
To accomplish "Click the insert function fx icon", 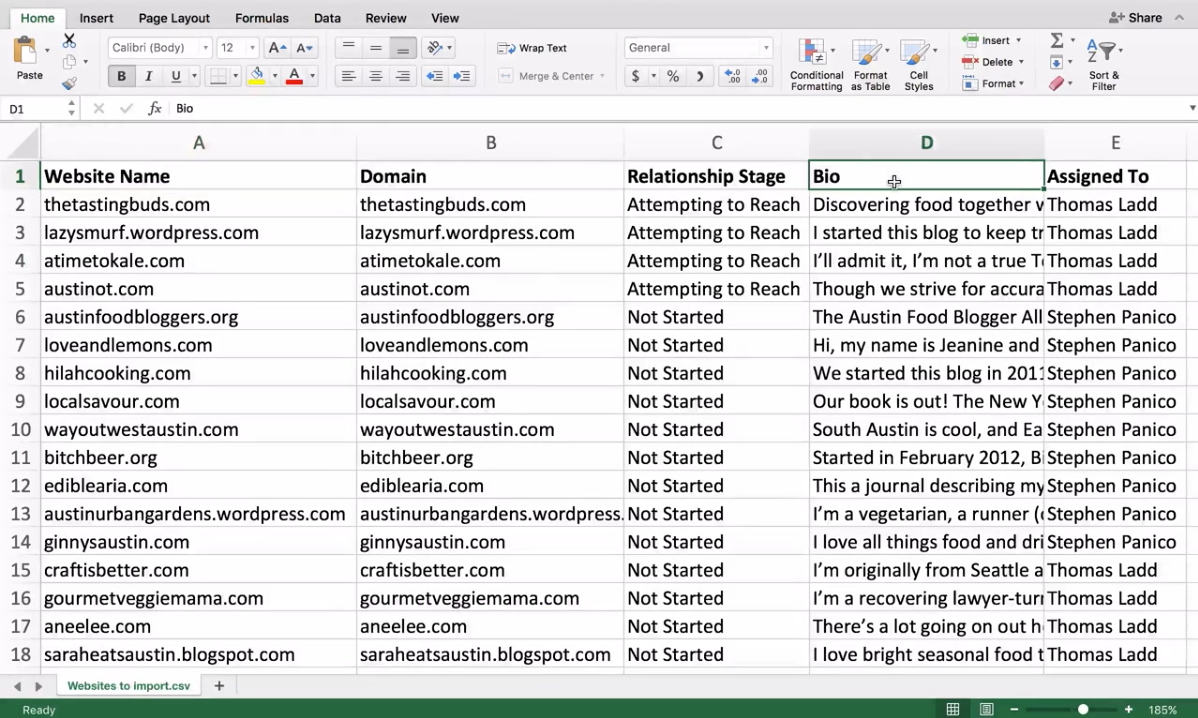I will (154, 108).
